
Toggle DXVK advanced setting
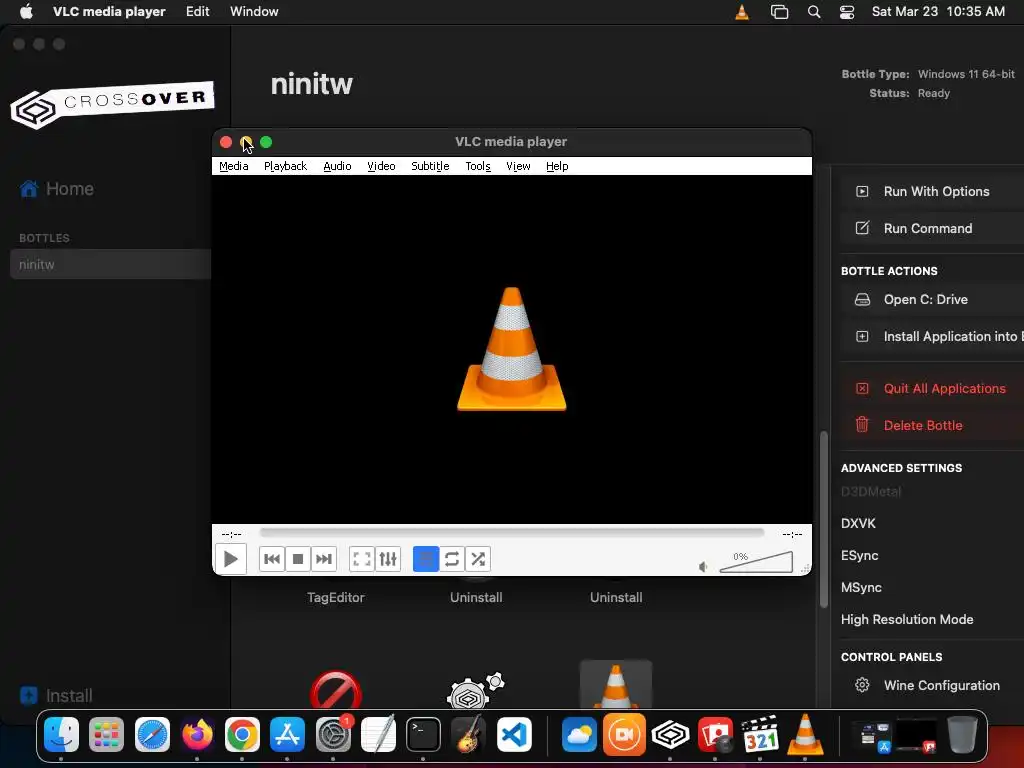point(858,523)
